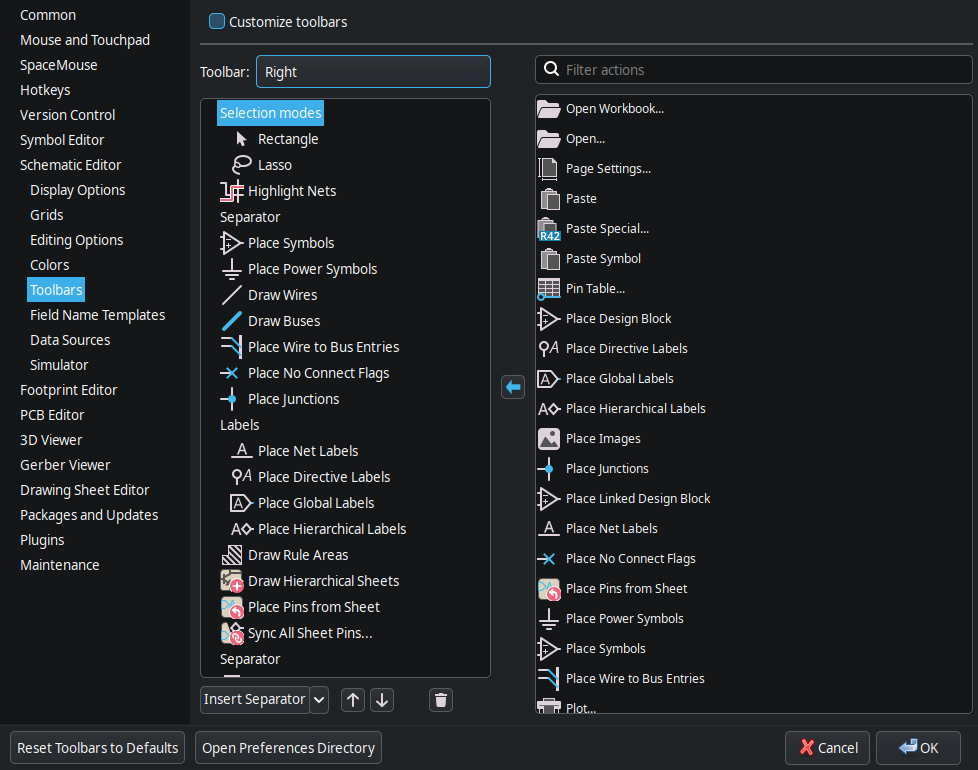Select Selection modes group item
The image size is (978, 770).
pyautogui.click(x=270, y=113)
